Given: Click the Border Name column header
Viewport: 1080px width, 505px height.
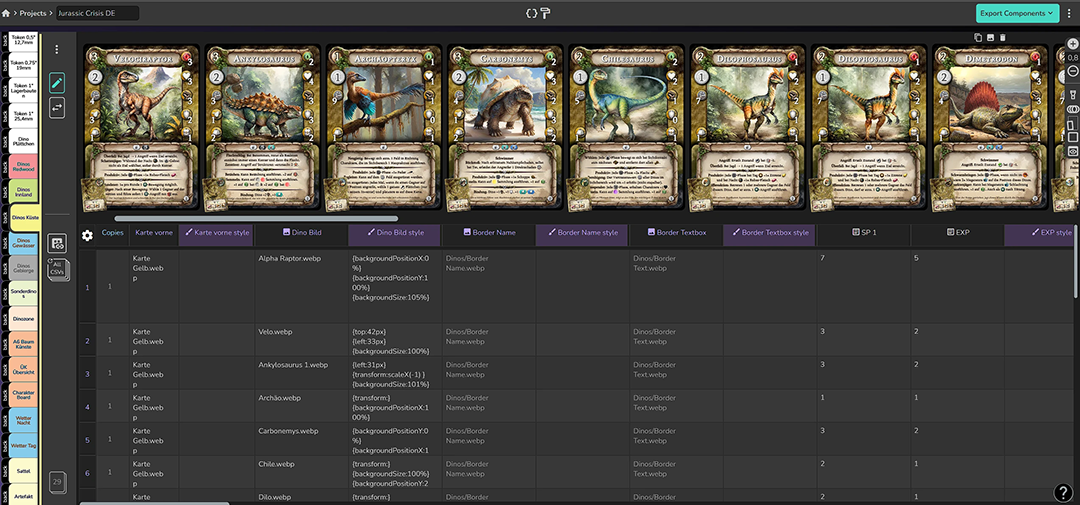Looking at the screenshot, I should (x=489, y=233).
